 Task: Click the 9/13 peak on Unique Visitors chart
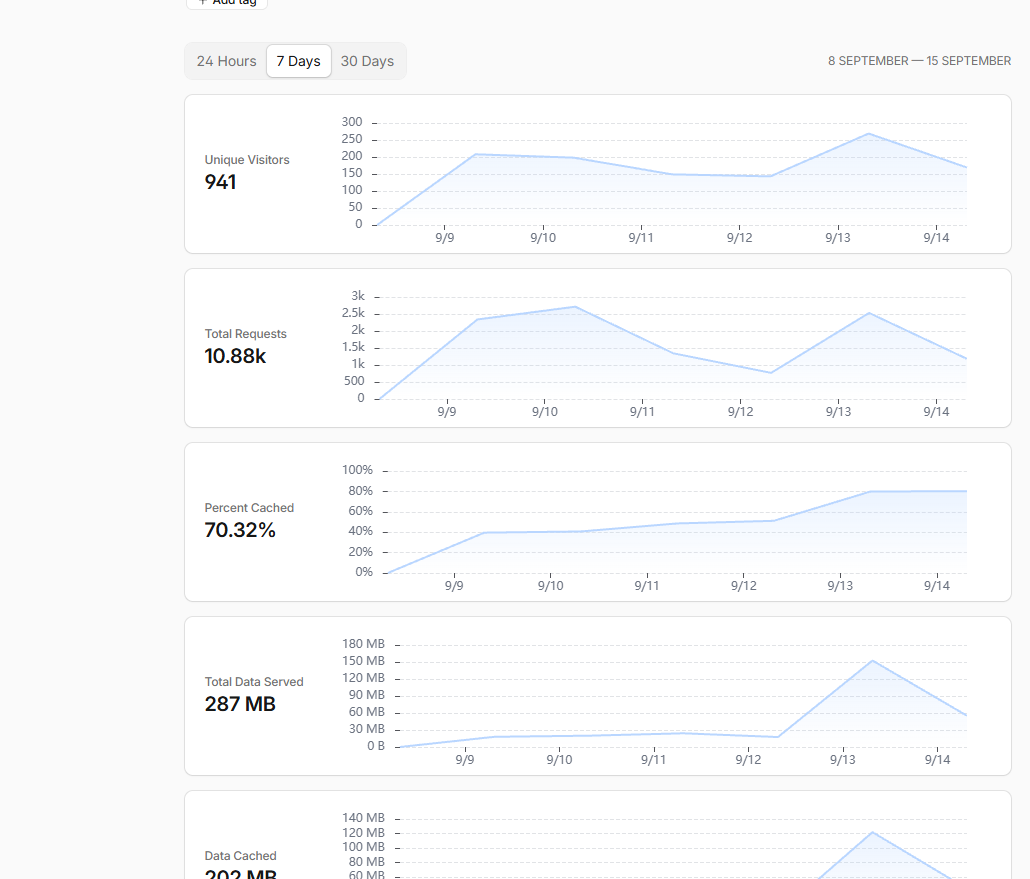pos(869,134)
